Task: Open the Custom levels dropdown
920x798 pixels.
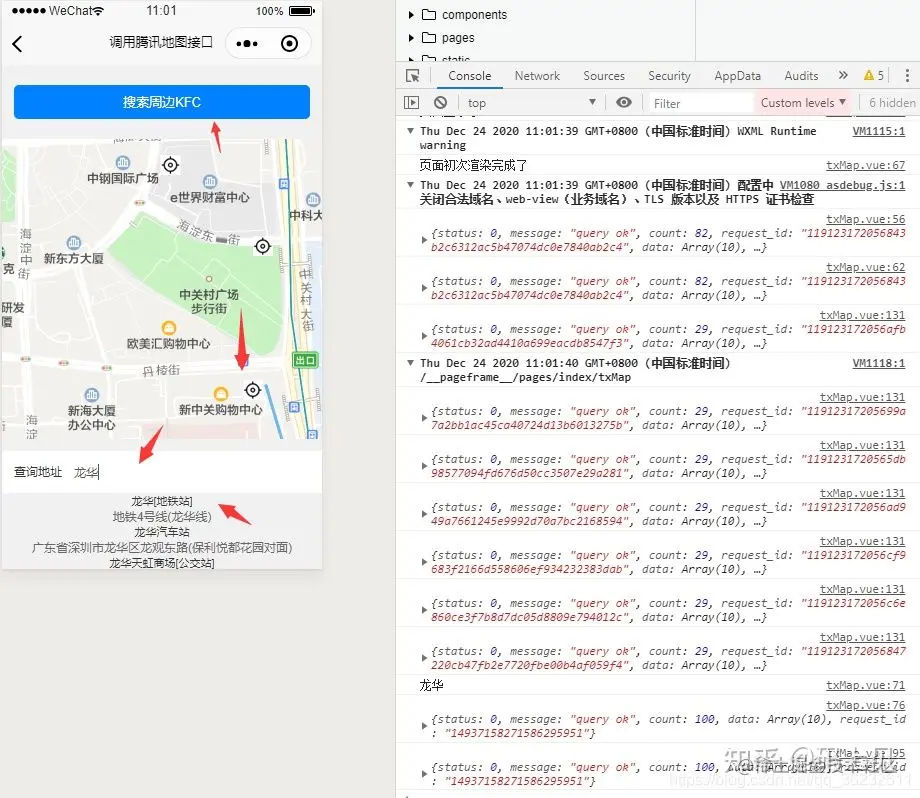Action: (x=803, y=103)
